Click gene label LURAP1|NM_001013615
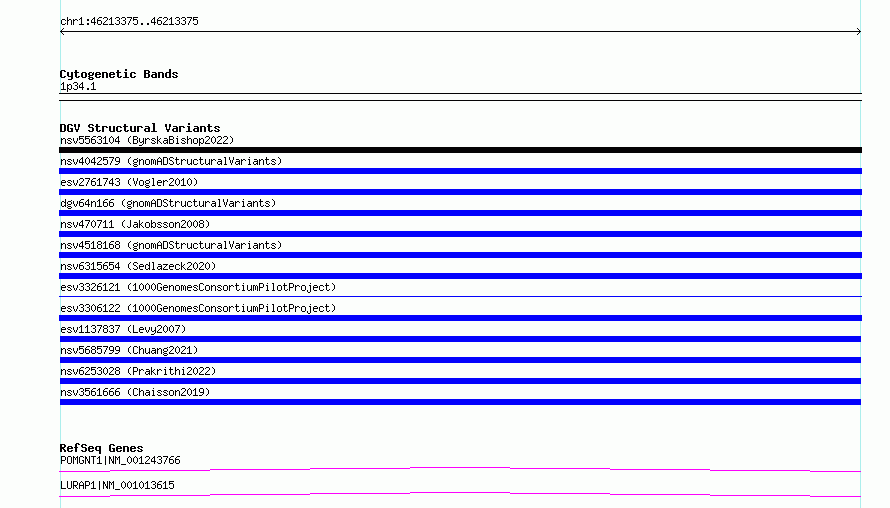890x508 pixels. (117, 485)
